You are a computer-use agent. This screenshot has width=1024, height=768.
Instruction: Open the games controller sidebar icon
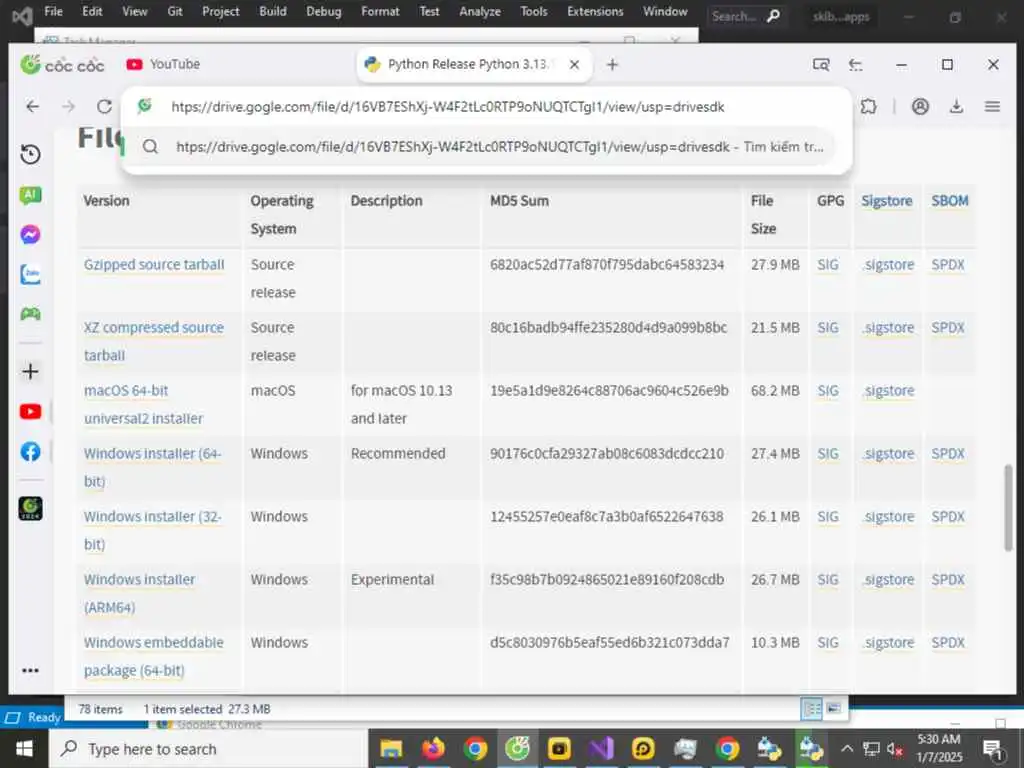click(31, 314)
